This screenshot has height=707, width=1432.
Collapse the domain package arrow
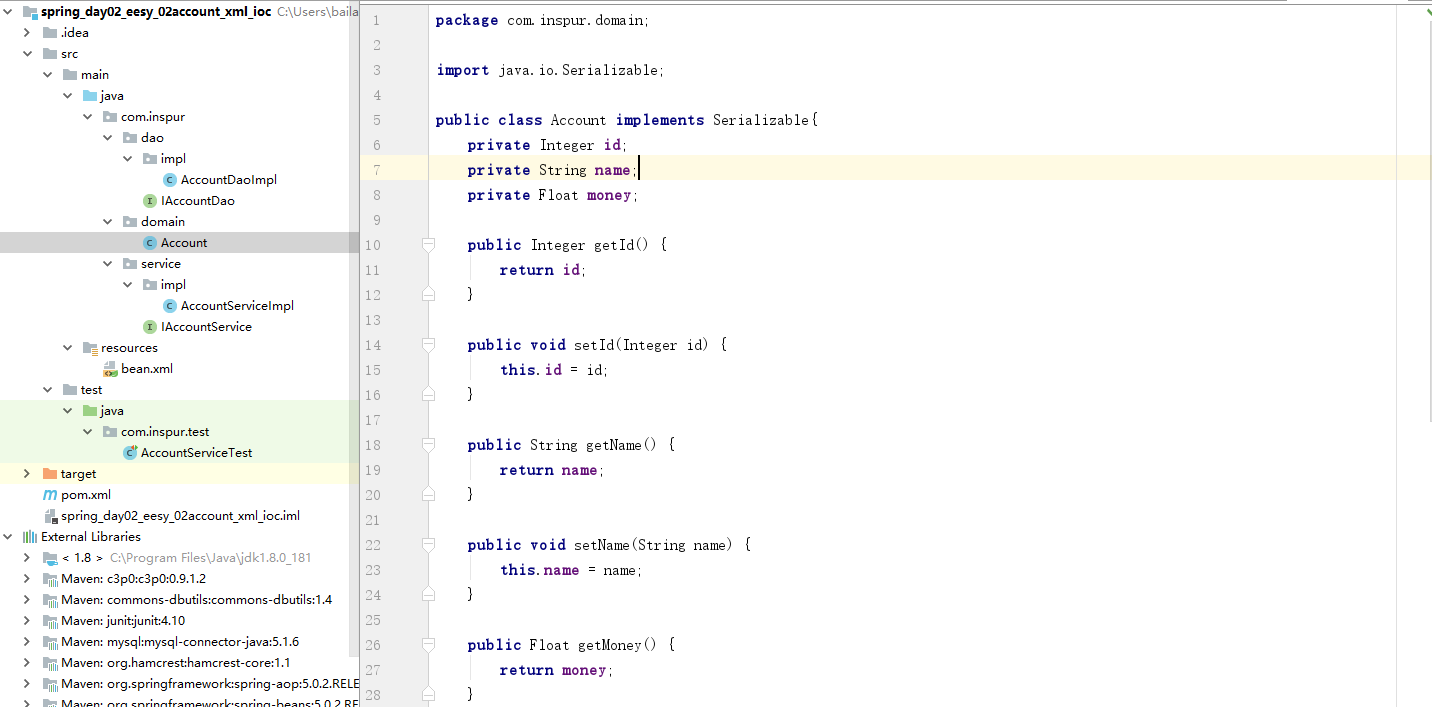point(107,222)
